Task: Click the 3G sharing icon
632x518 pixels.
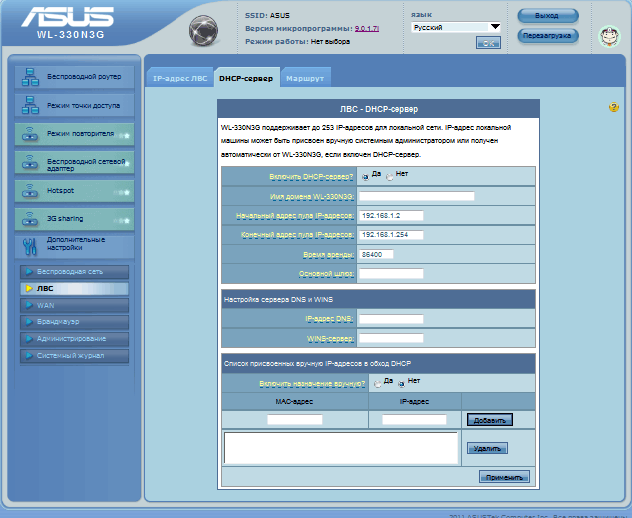Action: pyautogui.click(x=29, y=217)
